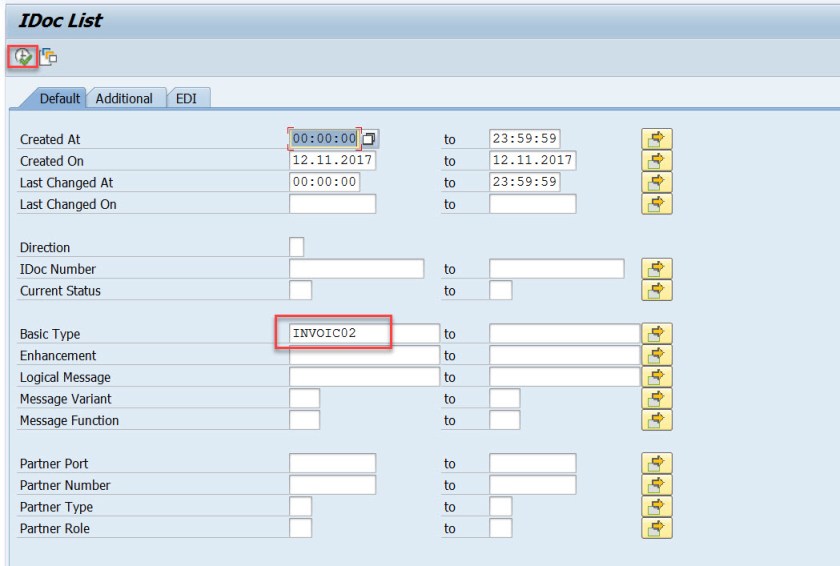Click the IDoc List title
This screenshot has width=840, height=566.
[x=61, y=20]
